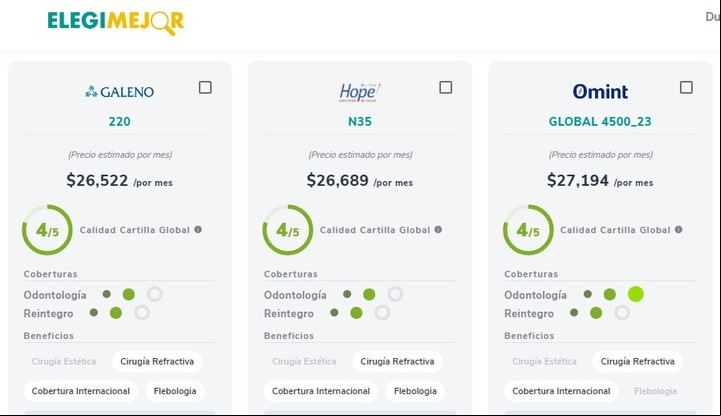Image resolution: width=721 pixels, height=416 pixels.
Task: Check the Hope N35 compare checkbox
Action: tap(446, 87)
